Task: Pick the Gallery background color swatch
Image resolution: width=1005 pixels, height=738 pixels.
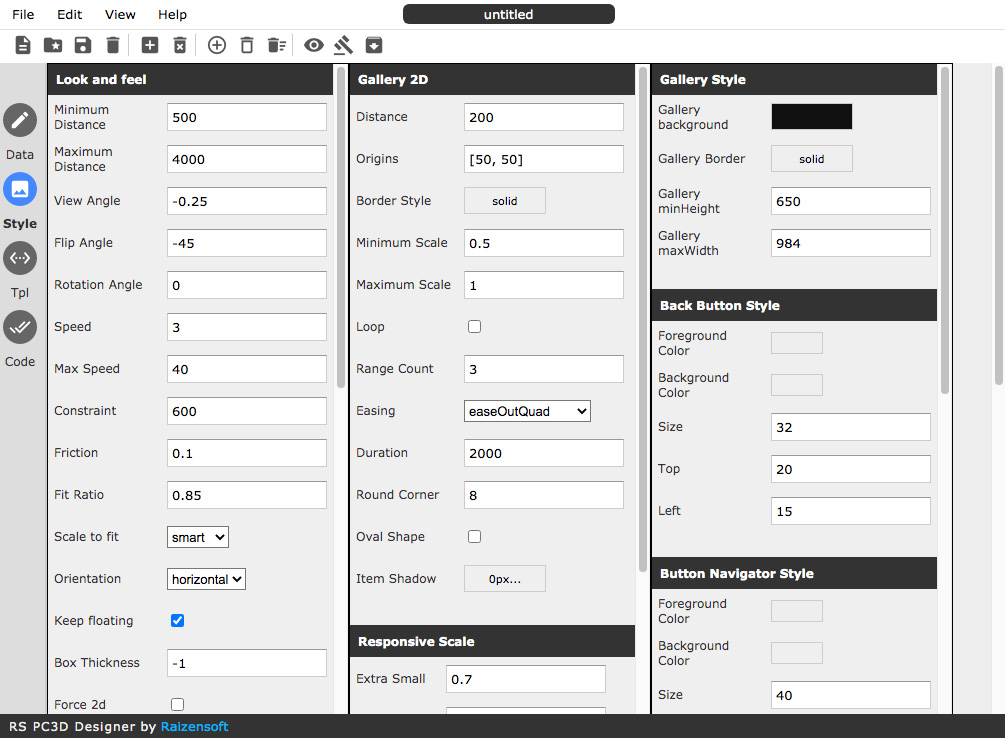Action: tap(811, 117)
